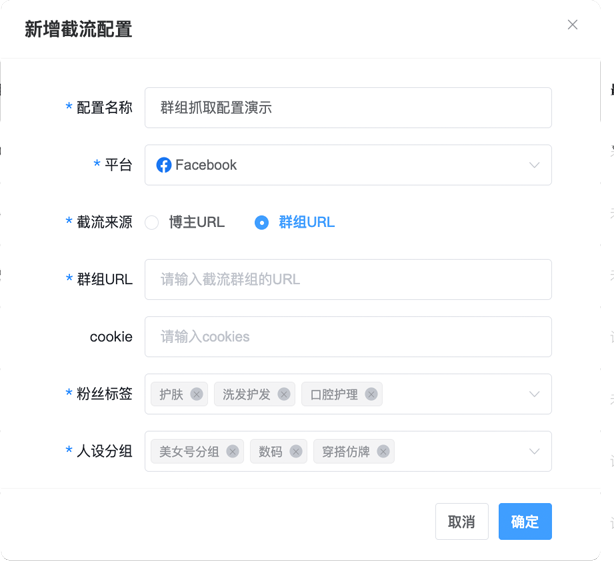
Task: Click the 数码 tag text
Action: coord(270,452)
